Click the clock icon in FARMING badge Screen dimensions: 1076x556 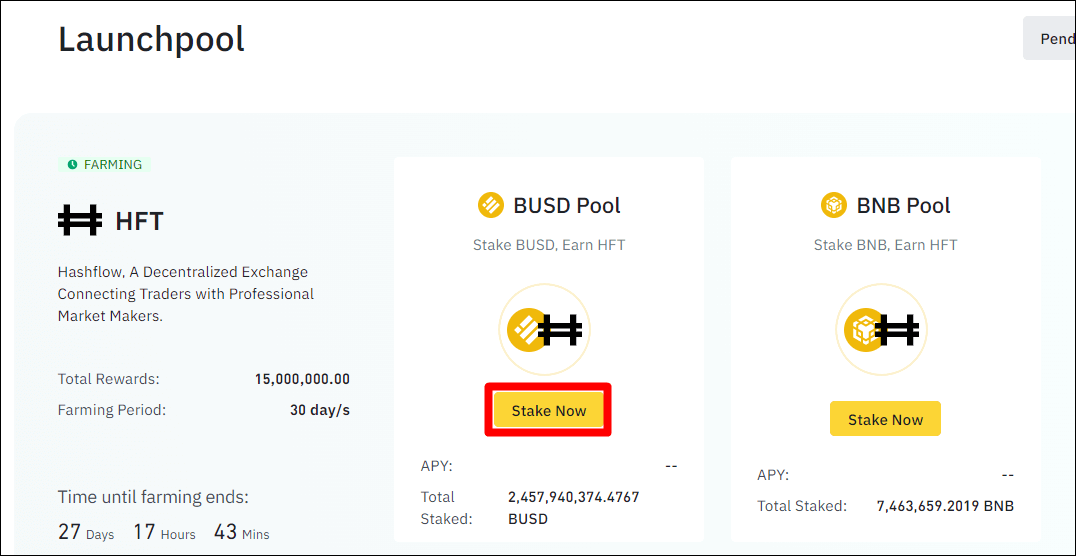(72, 165)
